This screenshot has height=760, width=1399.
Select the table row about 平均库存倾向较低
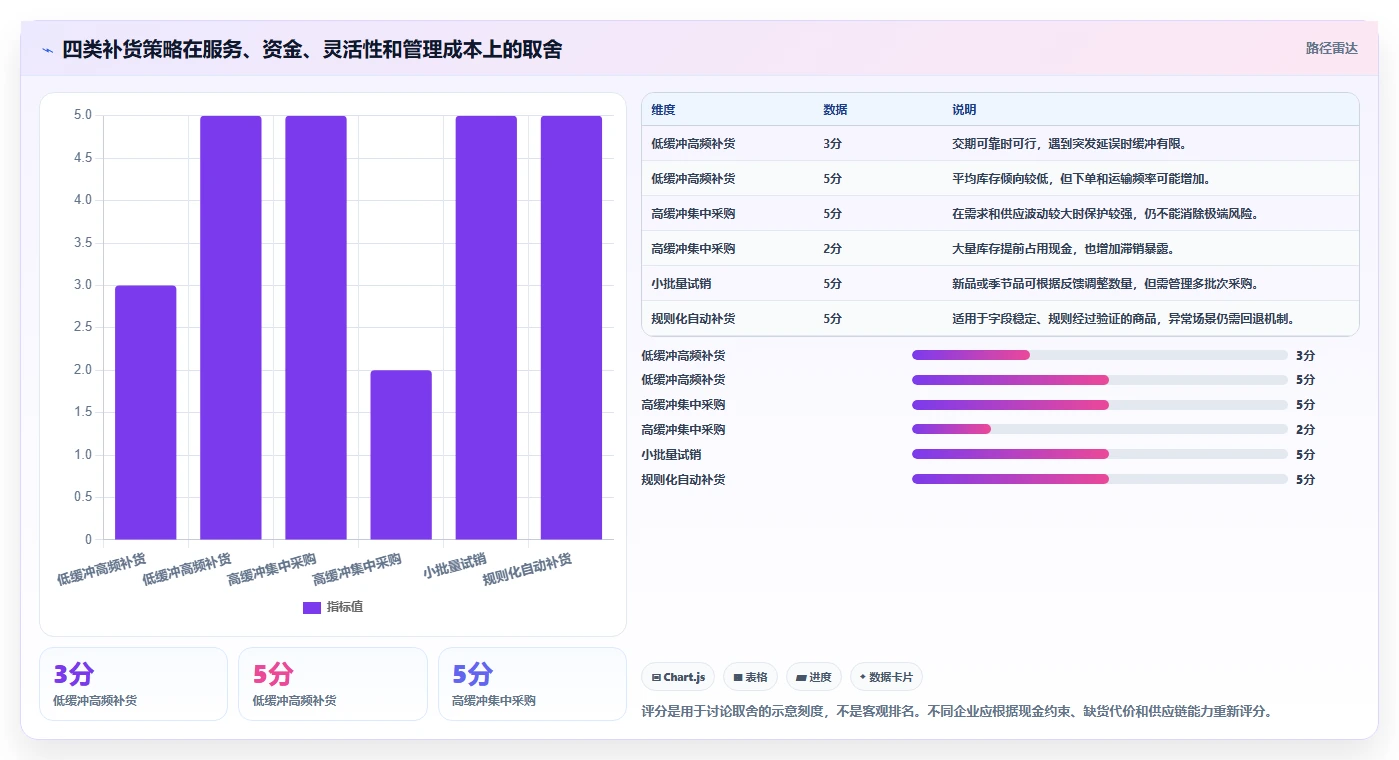tap(1000, 179)
